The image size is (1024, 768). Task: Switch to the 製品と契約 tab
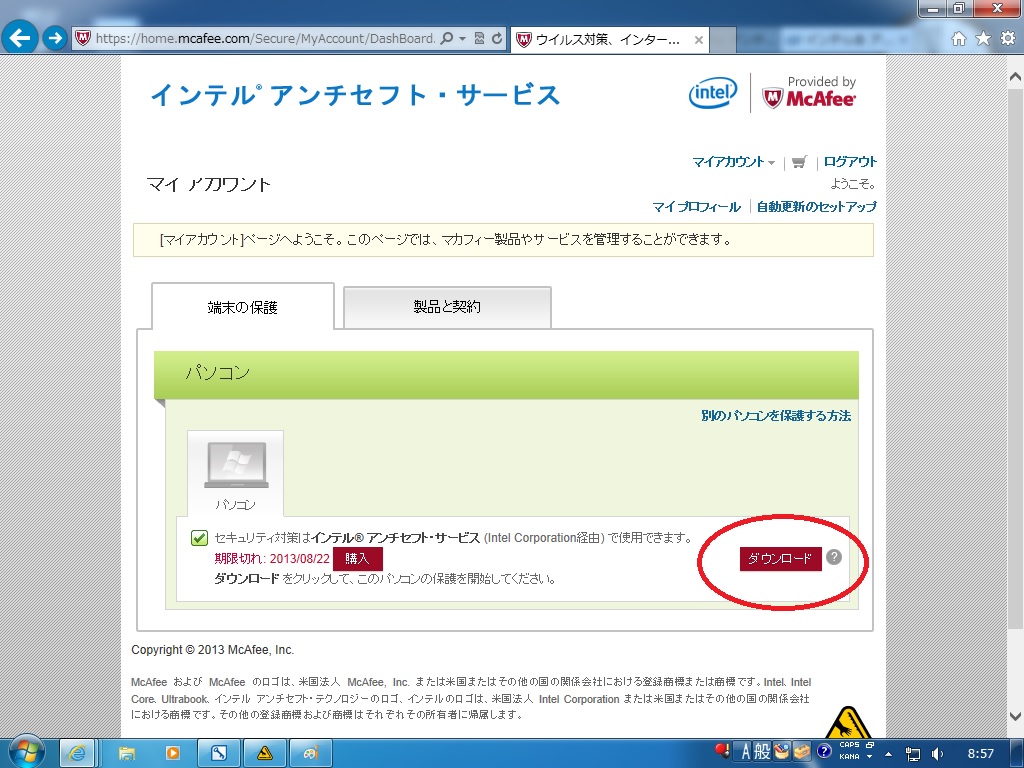(447, 307)
